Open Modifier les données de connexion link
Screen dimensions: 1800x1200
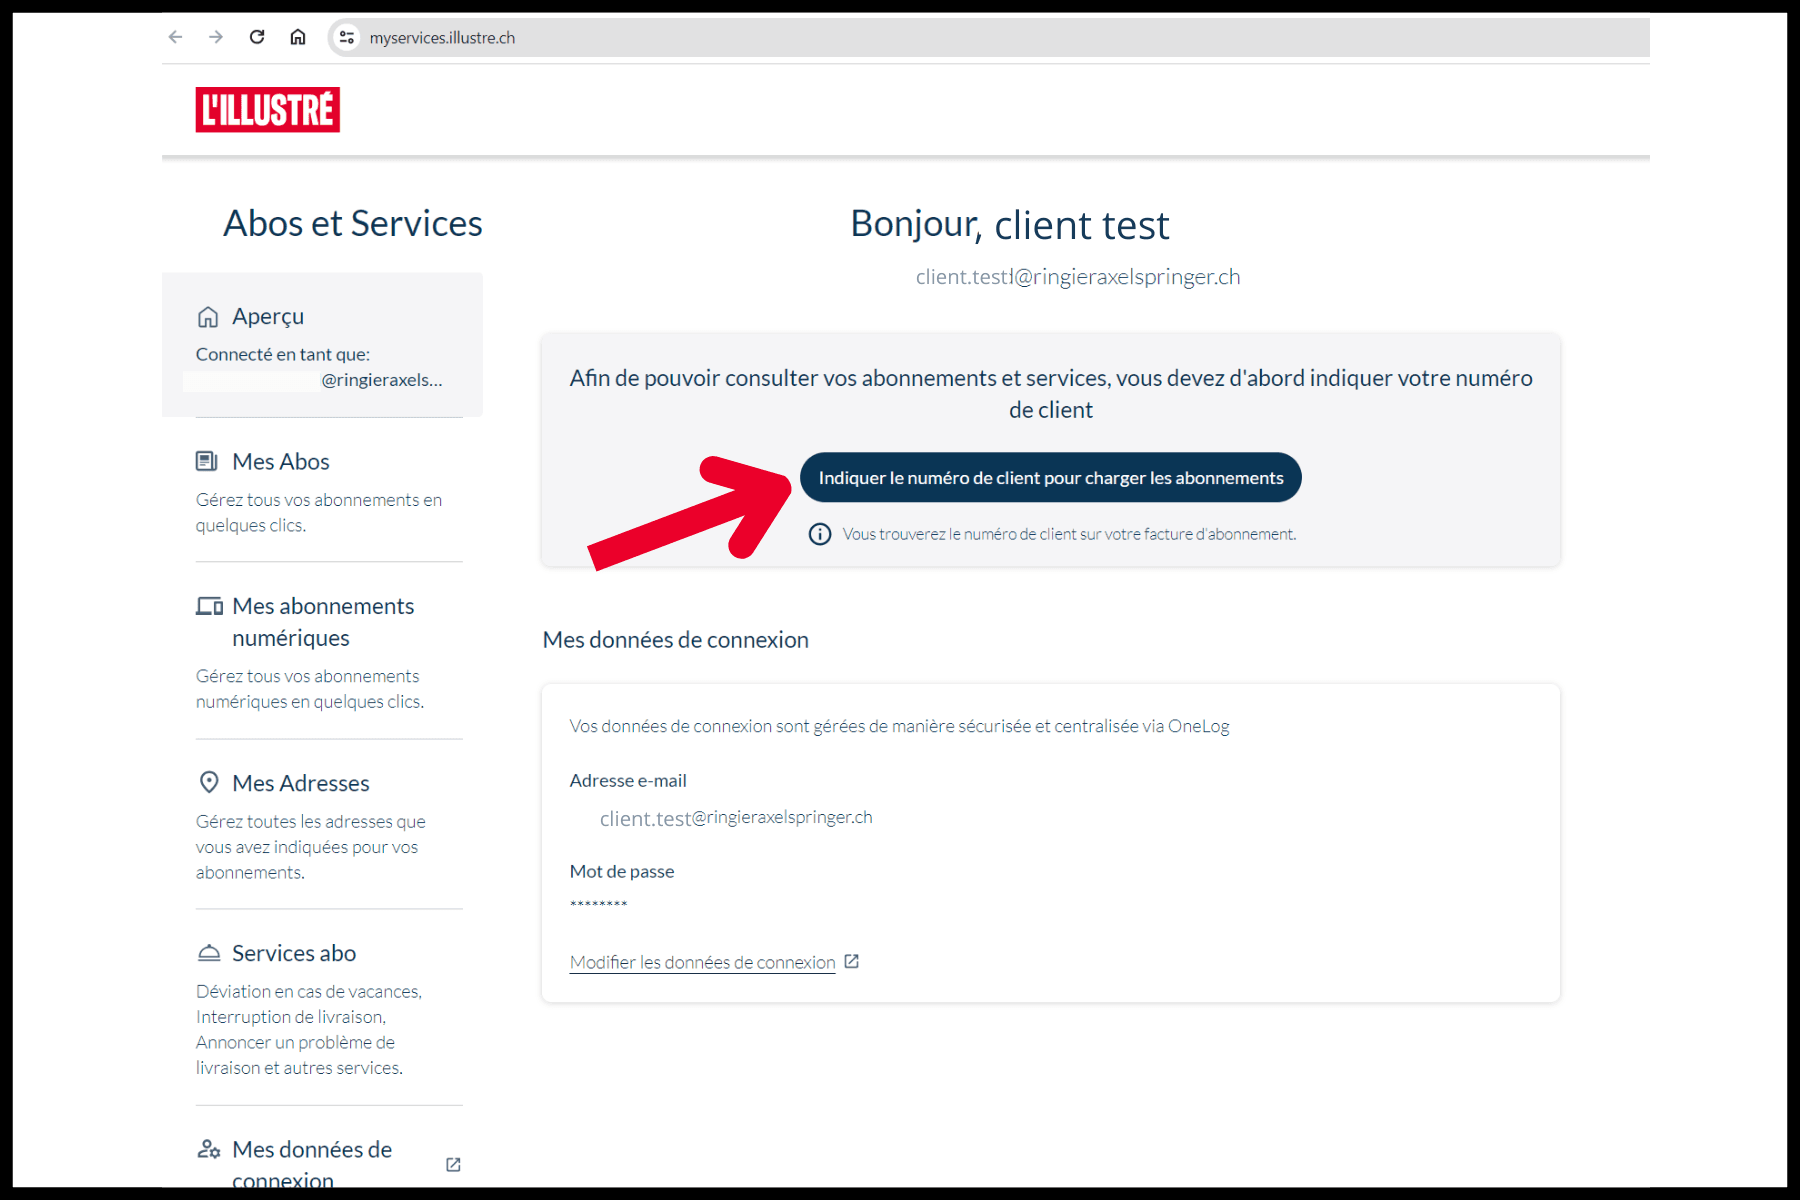[x=702, y=961]
